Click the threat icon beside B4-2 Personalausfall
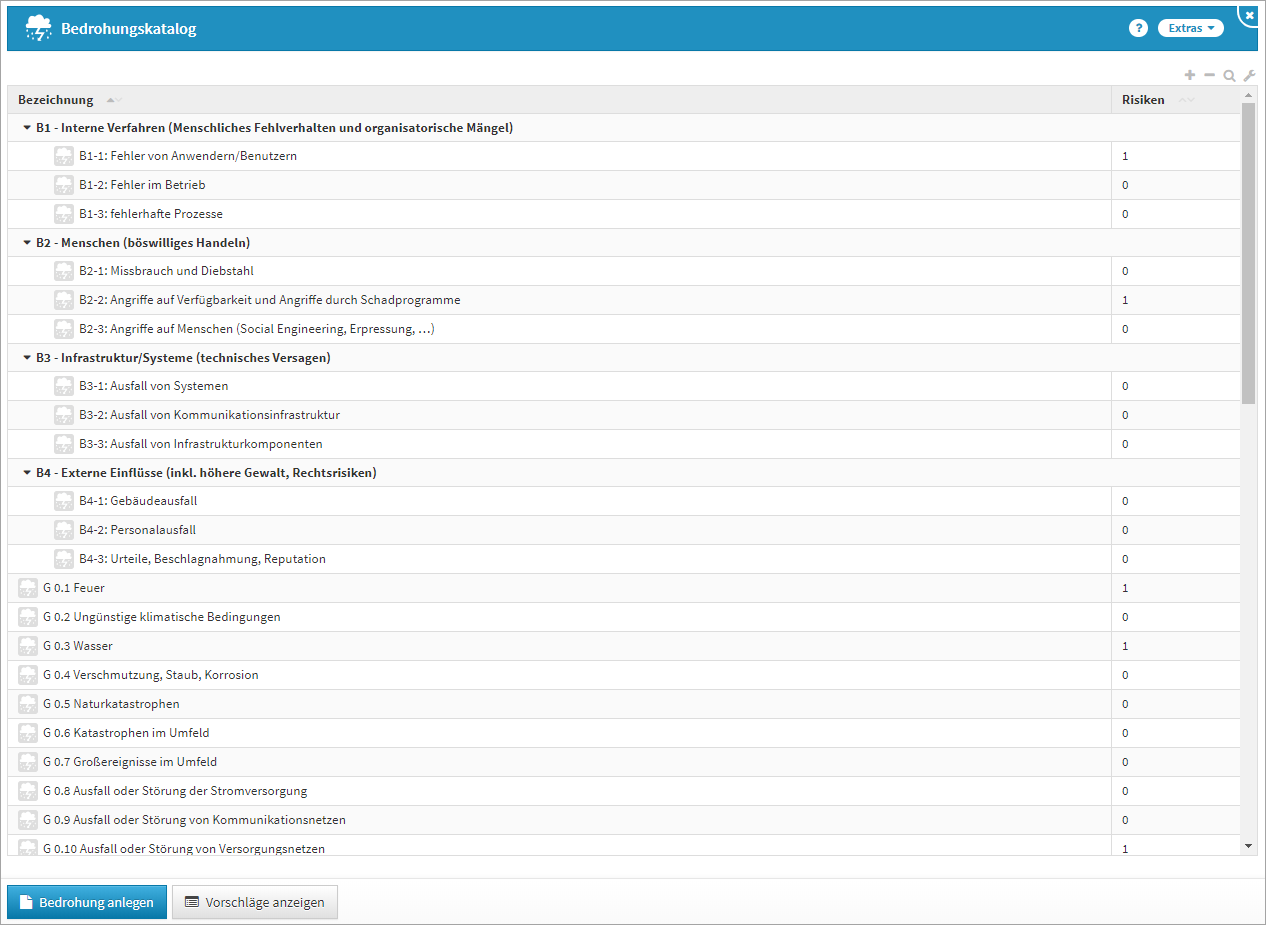The image size is (1266, 925). [64, 530]
